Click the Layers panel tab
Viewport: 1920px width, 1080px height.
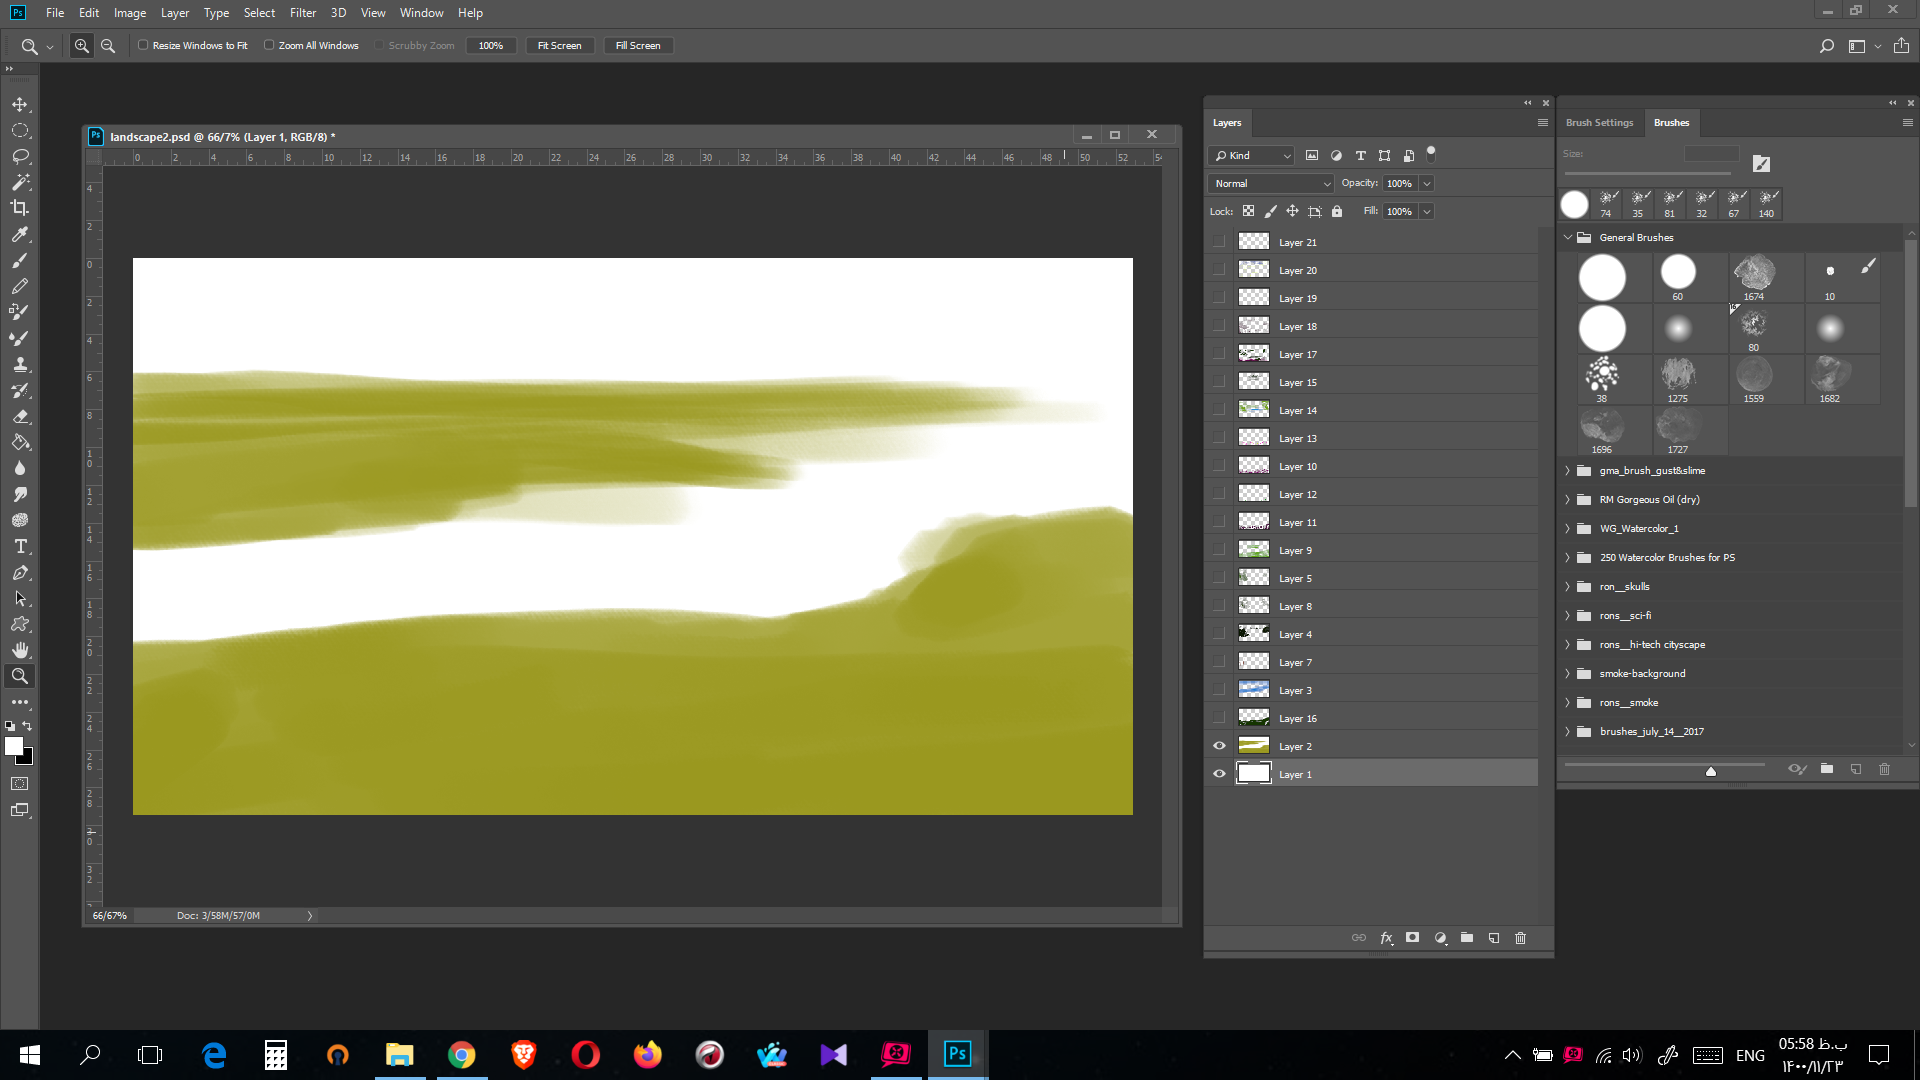(1227, 123)
